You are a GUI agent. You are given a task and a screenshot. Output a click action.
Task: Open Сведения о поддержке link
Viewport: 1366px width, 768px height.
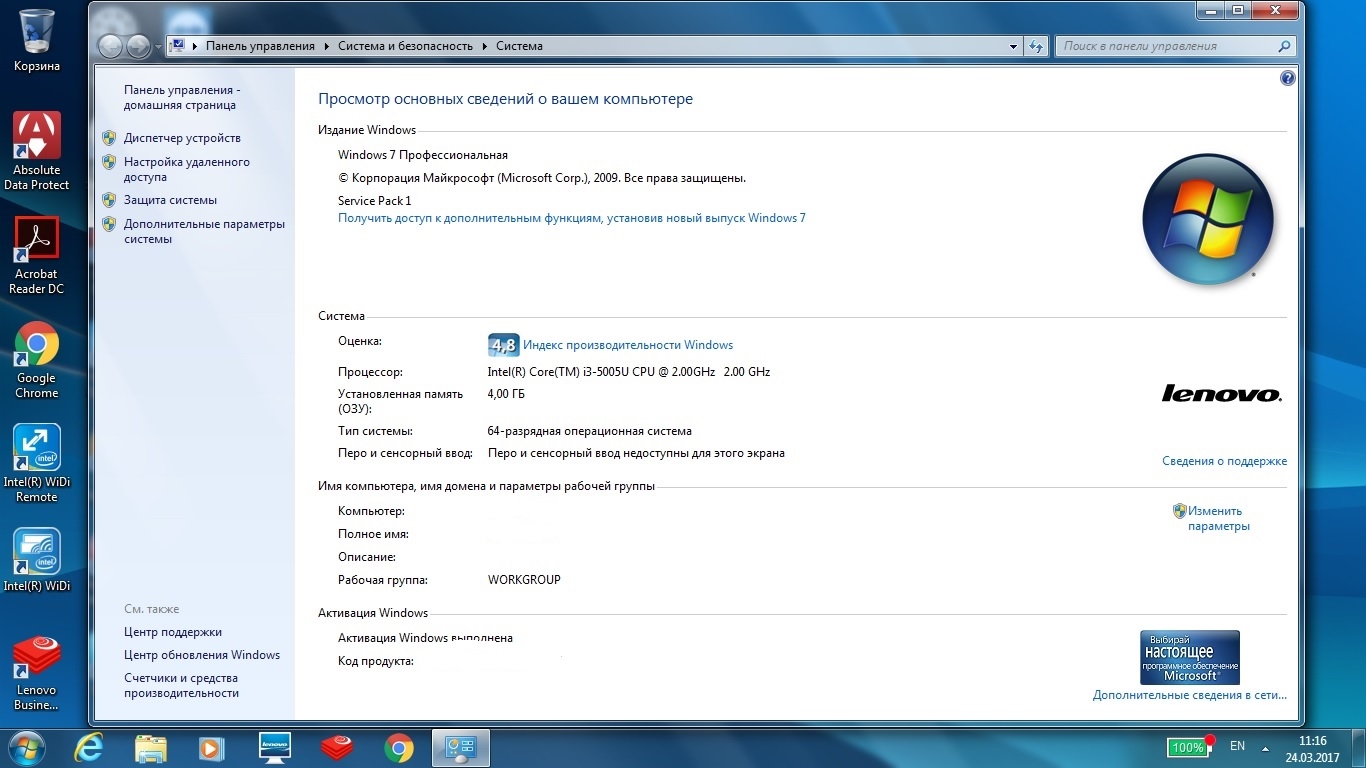tap(1224, 461)
